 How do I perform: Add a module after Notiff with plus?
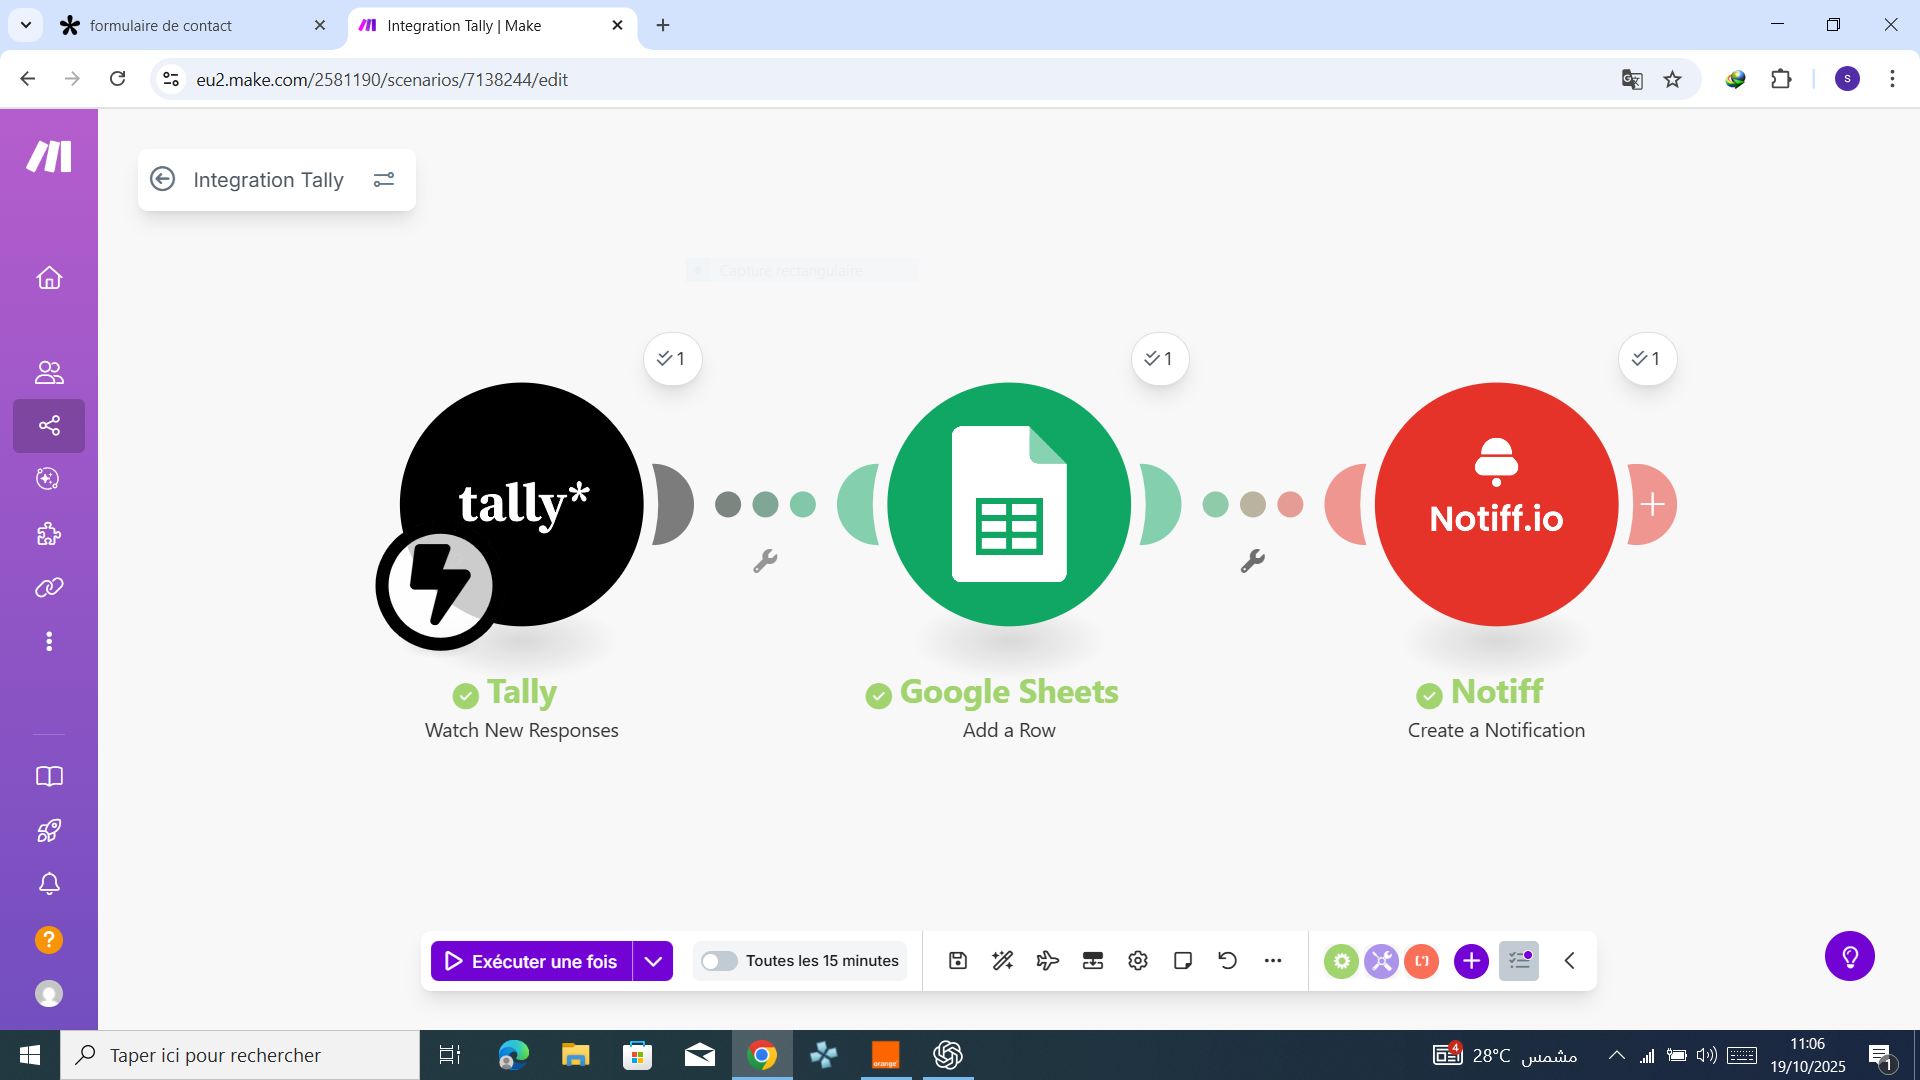[x=1652, y=504]
